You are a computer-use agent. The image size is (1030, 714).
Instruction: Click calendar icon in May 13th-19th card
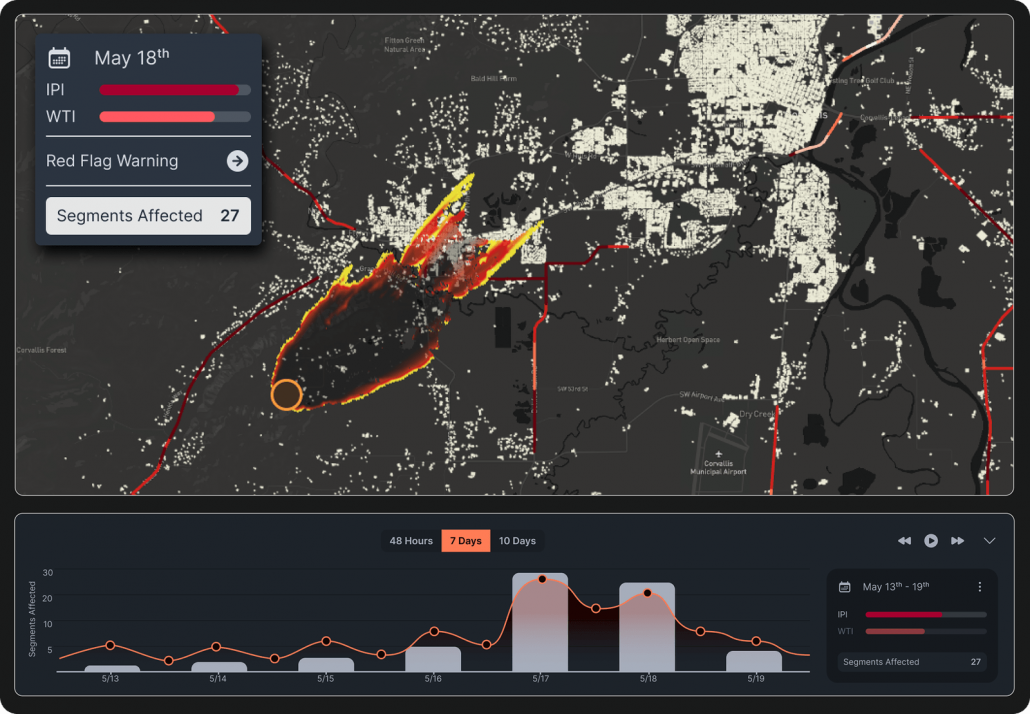845,587
